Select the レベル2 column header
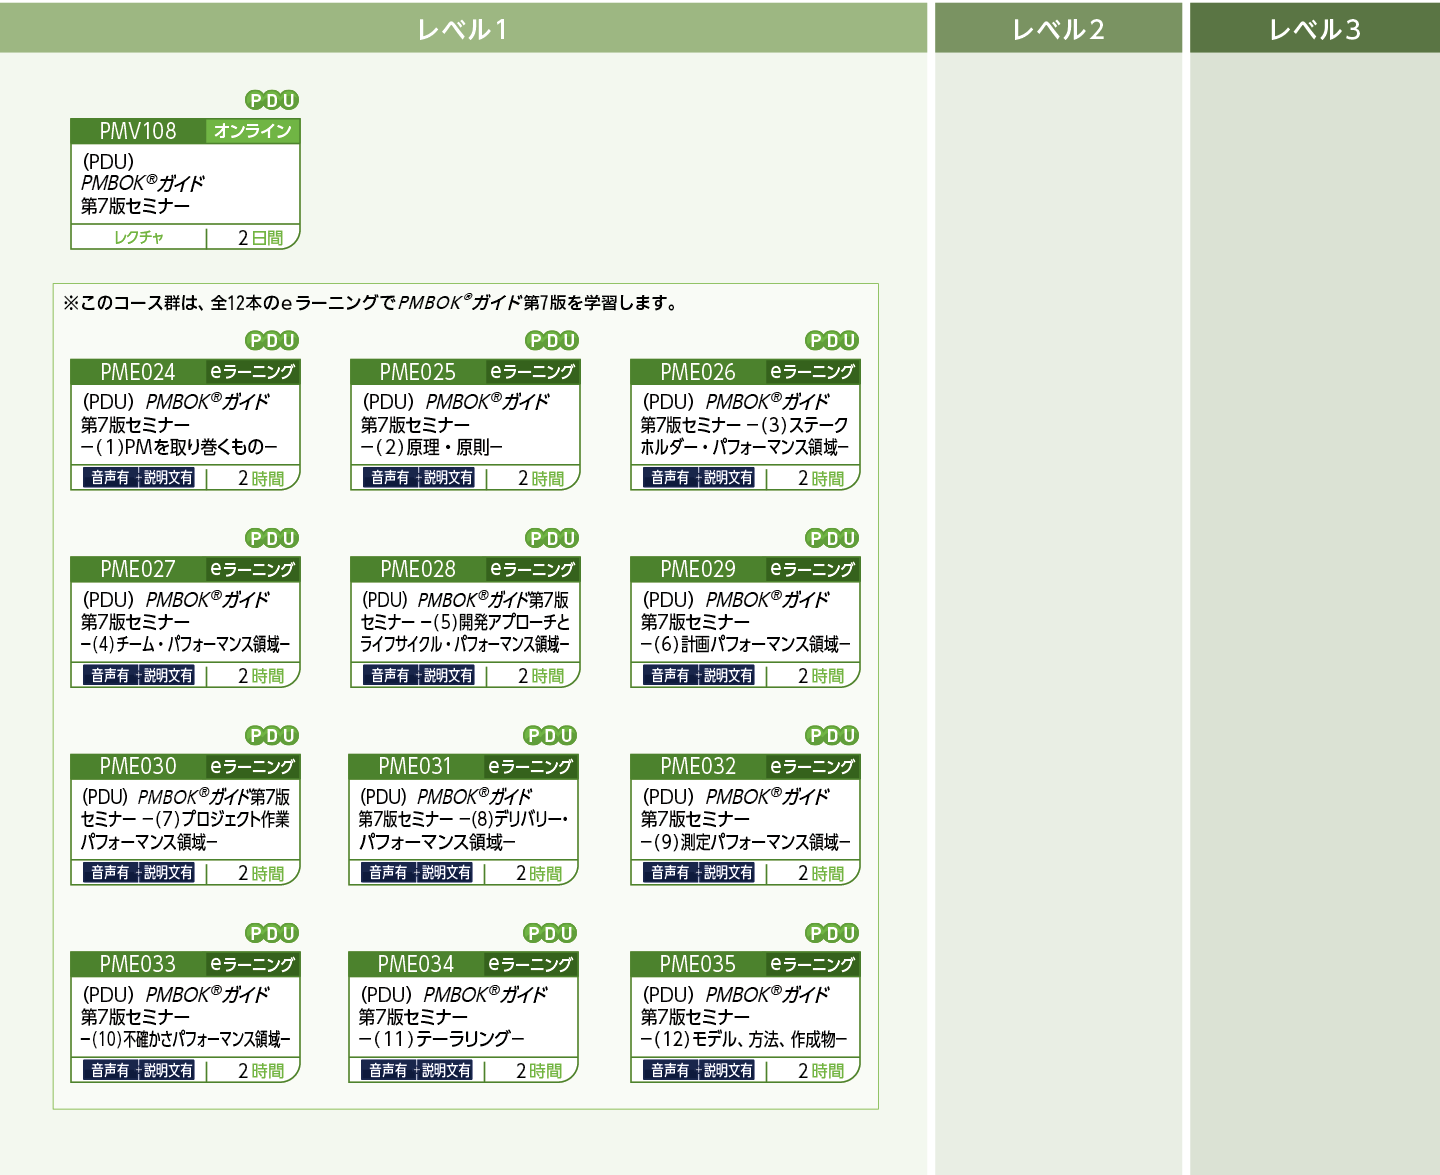The image size is (1440, 1175). (1058, 28)
